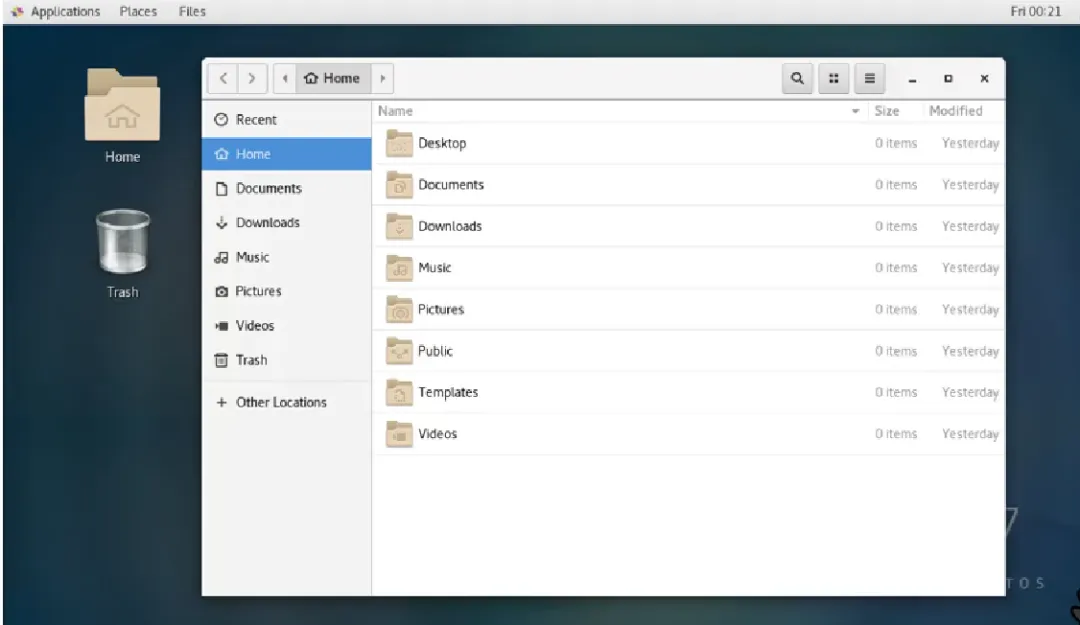Go forward with the right arrow button

point(252,79)
